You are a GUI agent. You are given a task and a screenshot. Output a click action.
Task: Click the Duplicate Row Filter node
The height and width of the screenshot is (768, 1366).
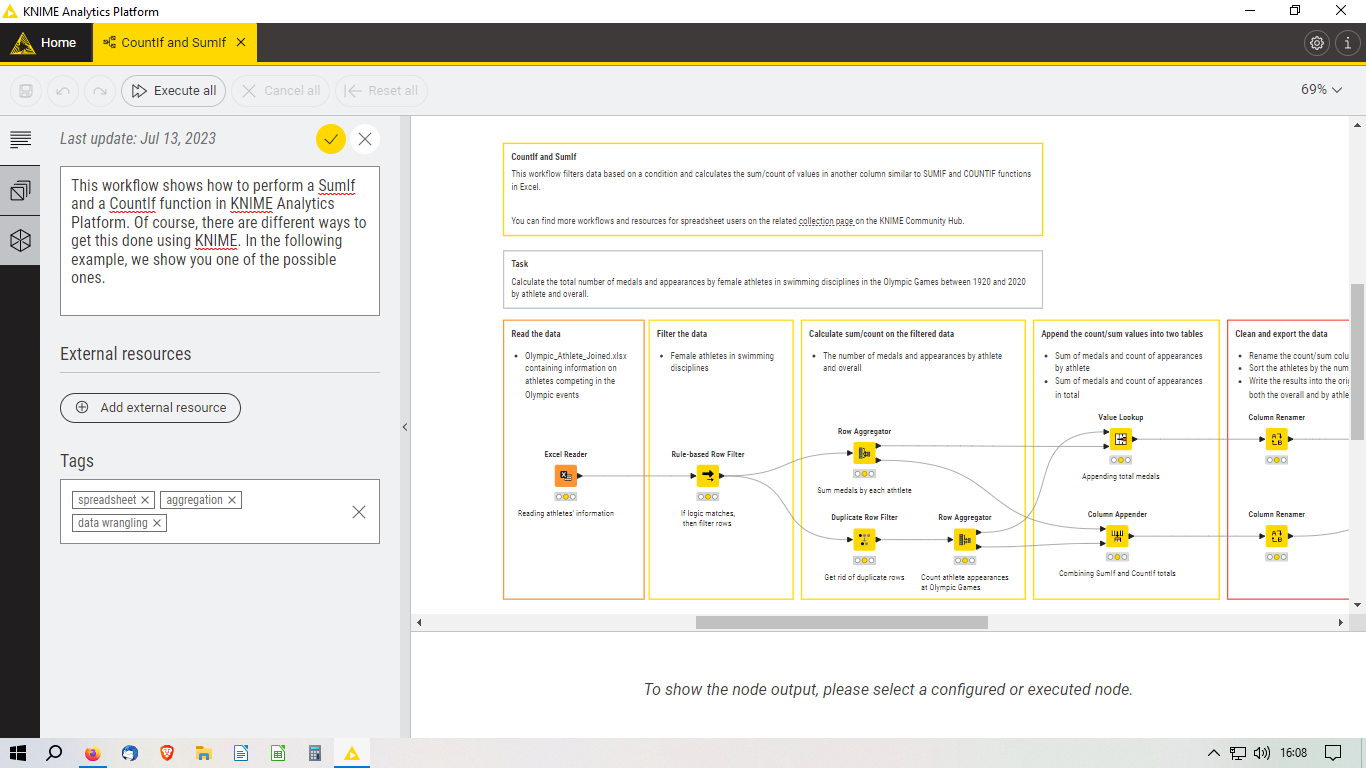pos(863,539)
